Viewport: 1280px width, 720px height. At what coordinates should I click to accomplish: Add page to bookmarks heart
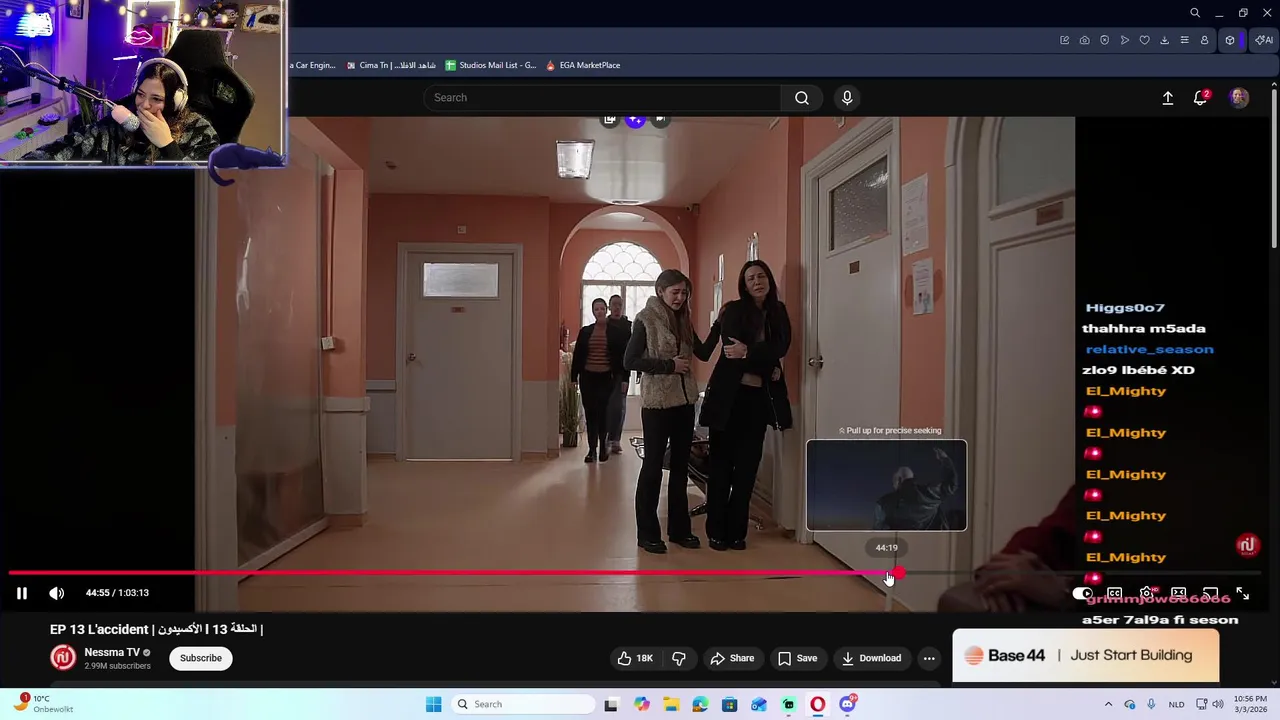pyautogui.click(x=1145, y=40)
